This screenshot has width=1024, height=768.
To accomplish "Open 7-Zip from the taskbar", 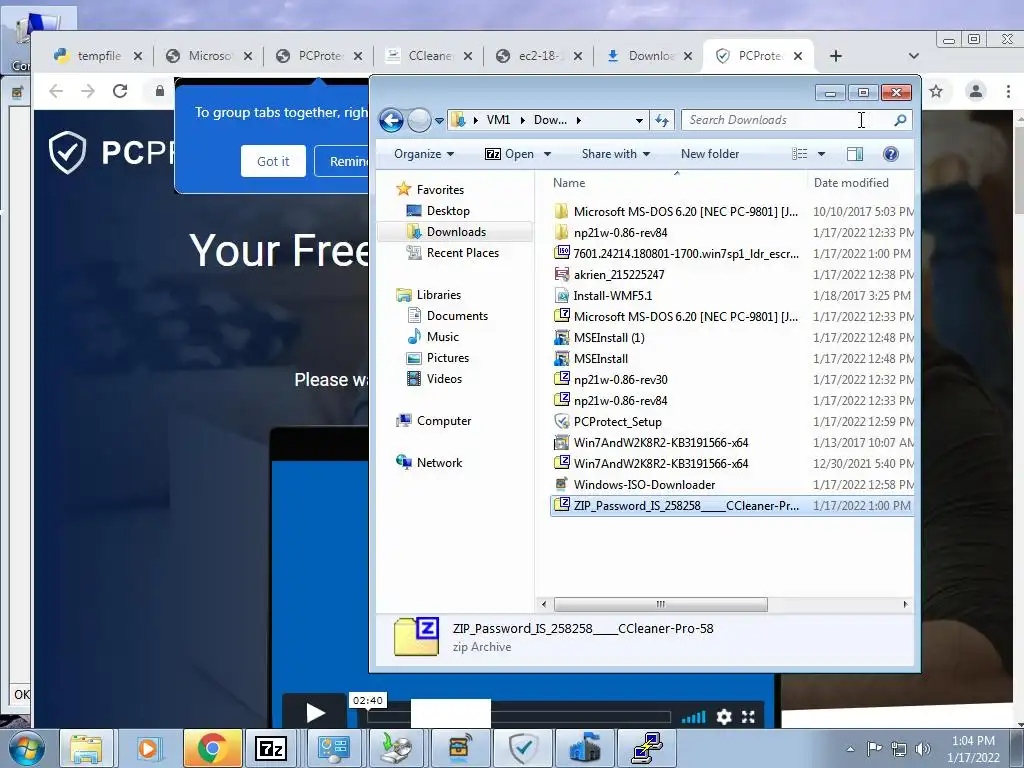I will (271, 748).
